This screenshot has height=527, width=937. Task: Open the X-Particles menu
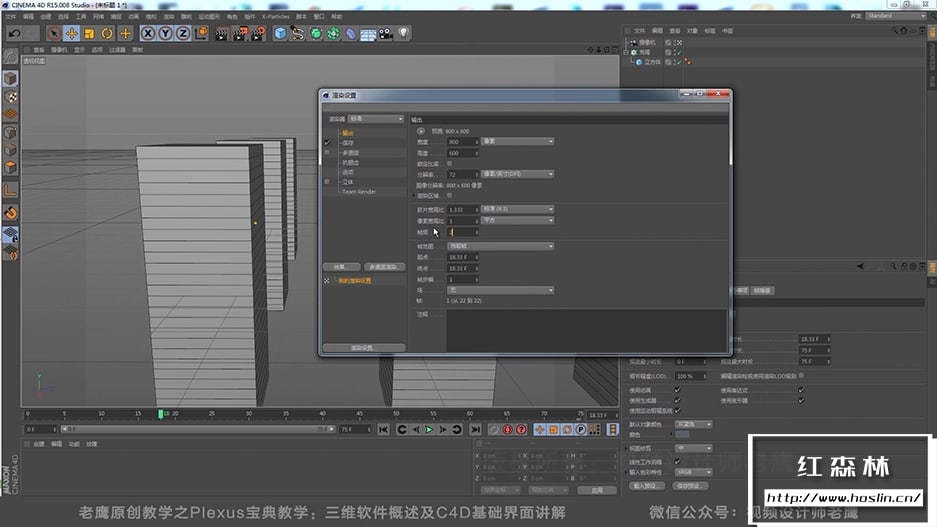click(275, 17)
